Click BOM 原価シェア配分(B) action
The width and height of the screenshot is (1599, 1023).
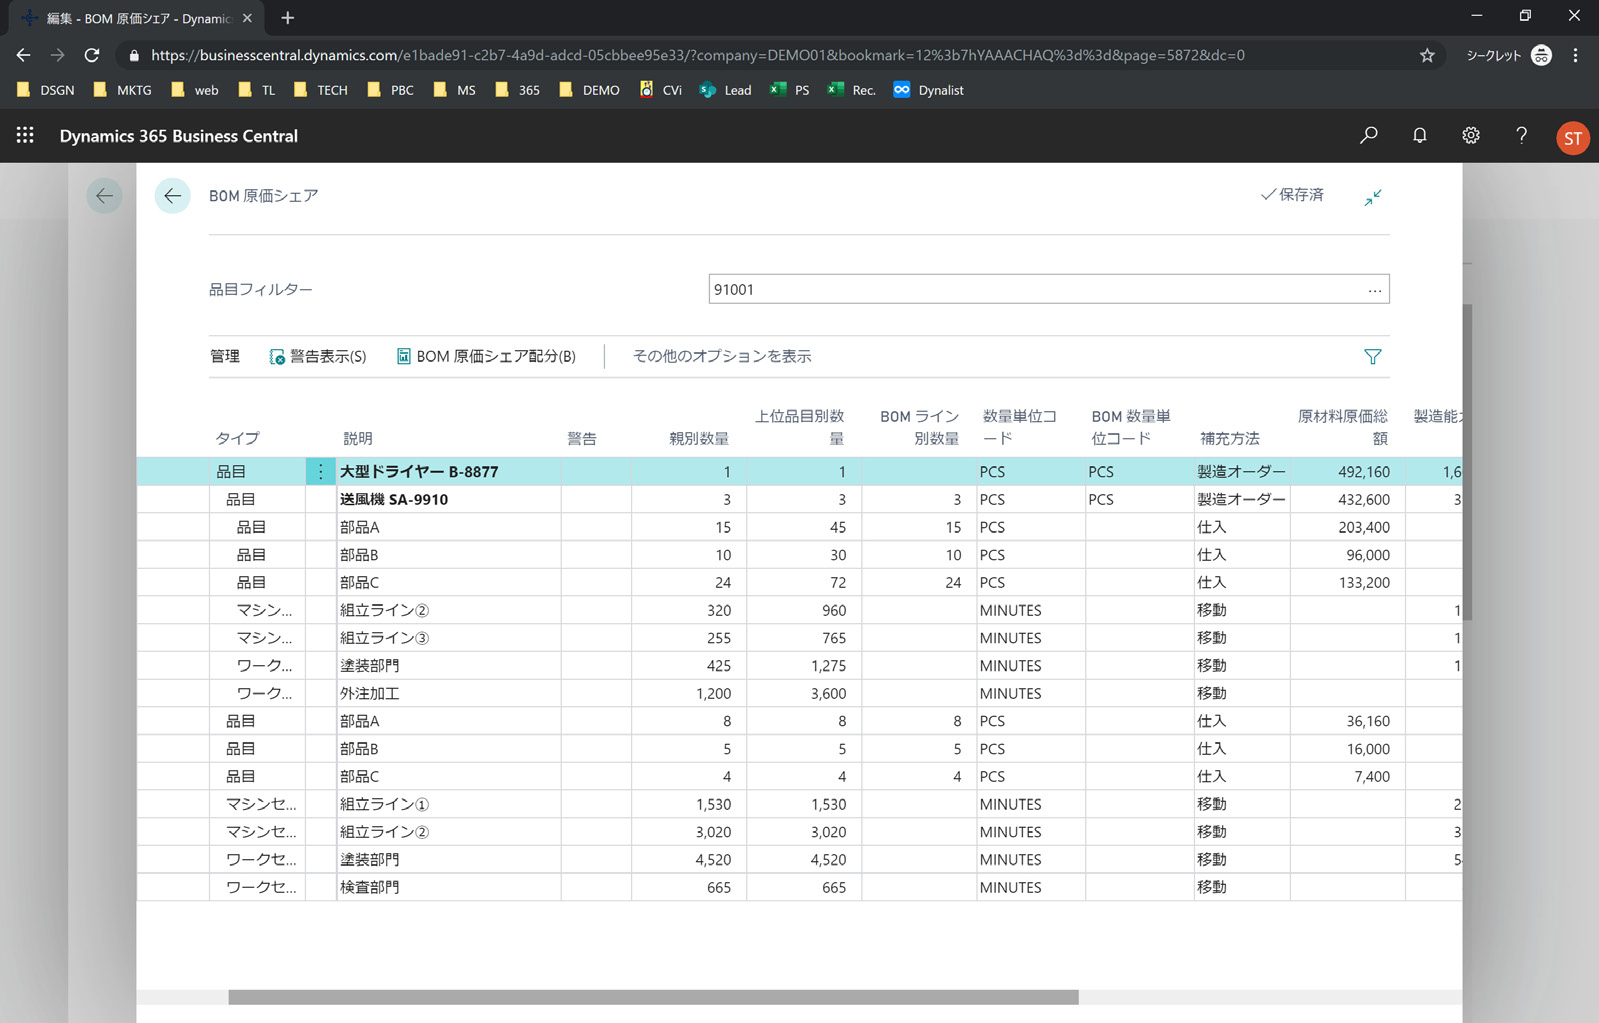coord(486,357)
